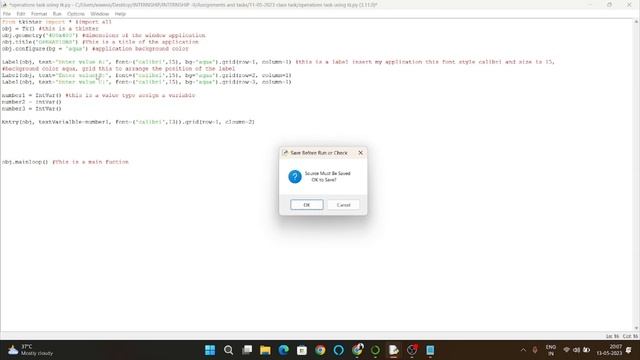This screenshot has width=640, height=360.
Task: Click the 'number3 = IntVar()' line
Action: [31, 109]
